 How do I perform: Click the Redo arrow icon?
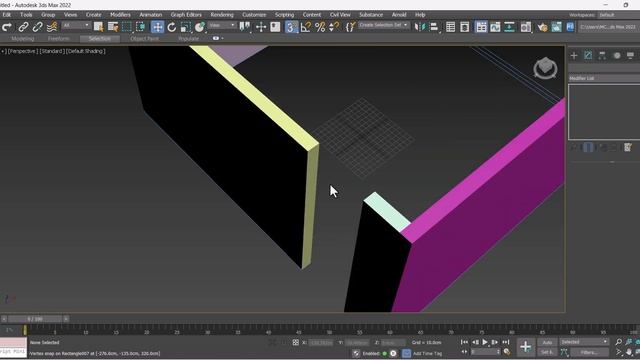point(7,27)
